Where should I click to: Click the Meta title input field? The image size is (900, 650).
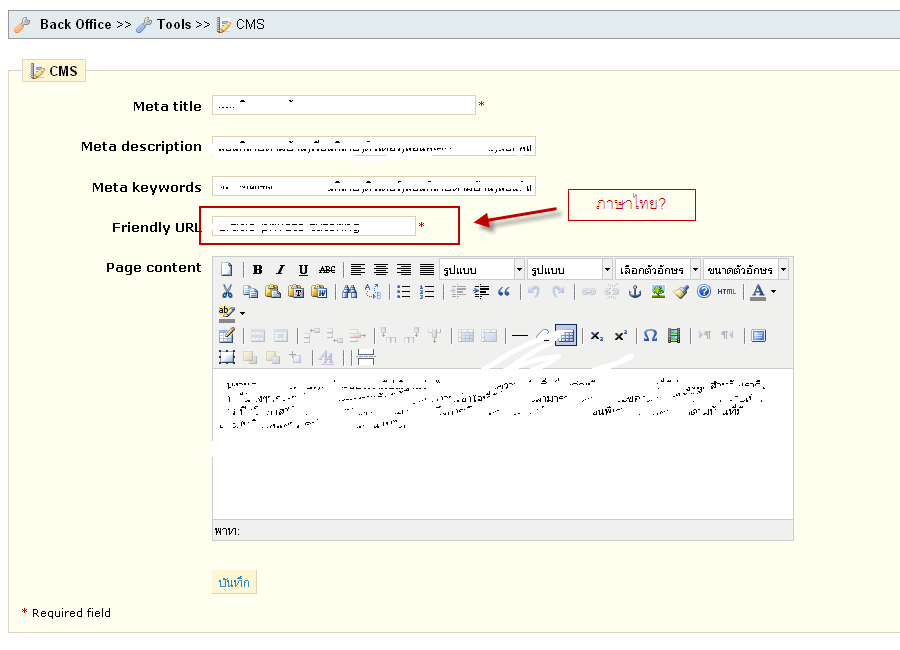tap(344, 105)
